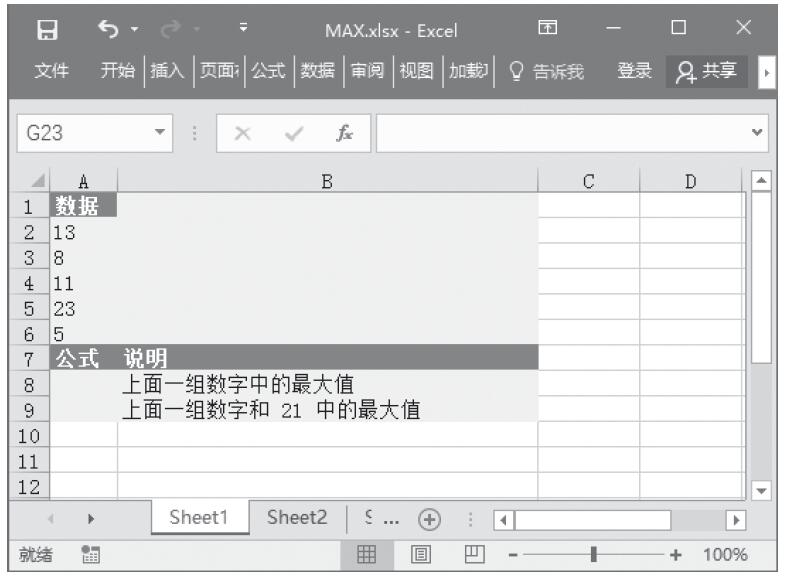Add a new sheet with plus icon
The image size is (785, 577).
(x=430, y=518)
